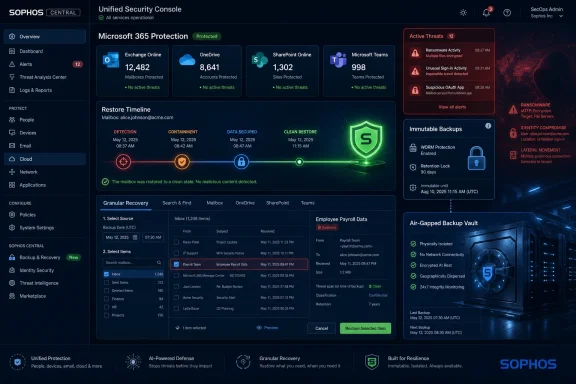
Task: Click the Exchange Online Outlook icon
Action: [x=111, y=60]
